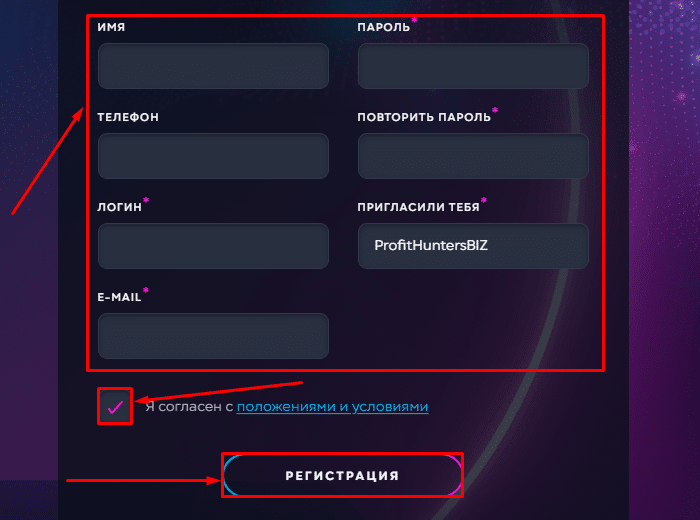Click the required asterisk beside E-MAIL
Image resolution: width=700 pixels, height=520 pixels.
pyautogui.click(x=146, y=291)
